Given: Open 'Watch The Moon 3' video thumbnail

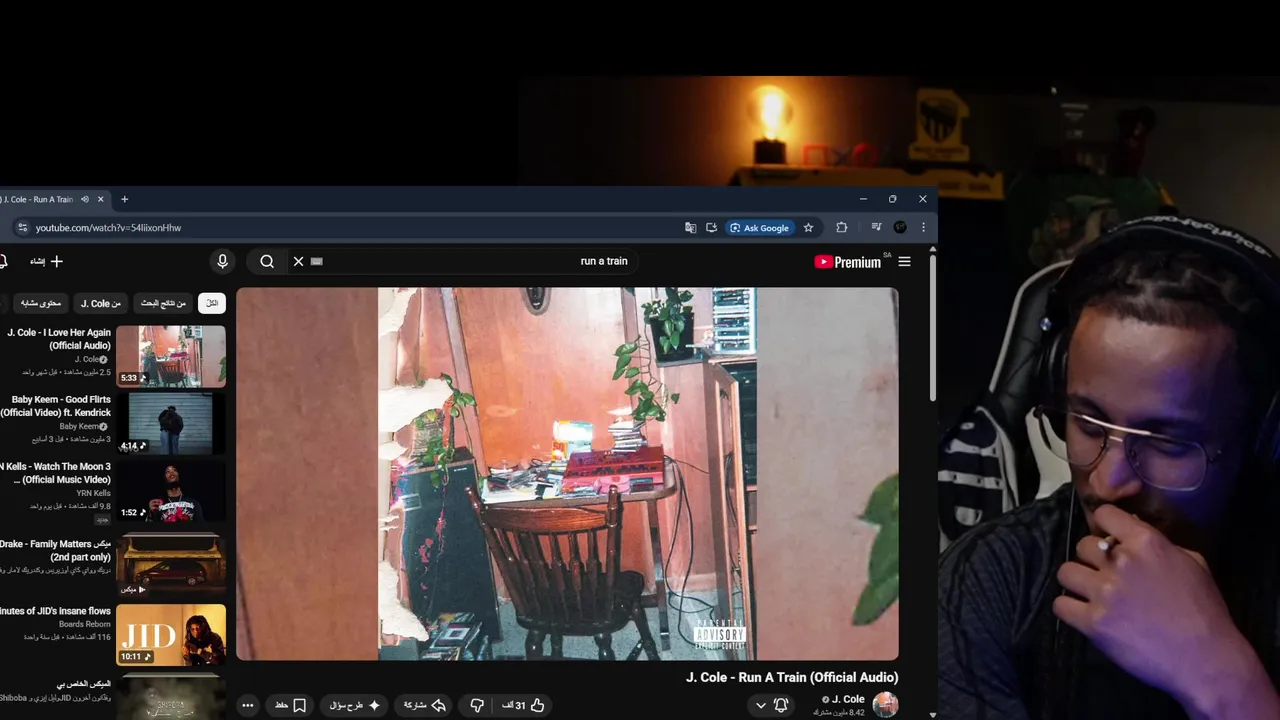Looking at the screenshot, I should coord(171,490).
